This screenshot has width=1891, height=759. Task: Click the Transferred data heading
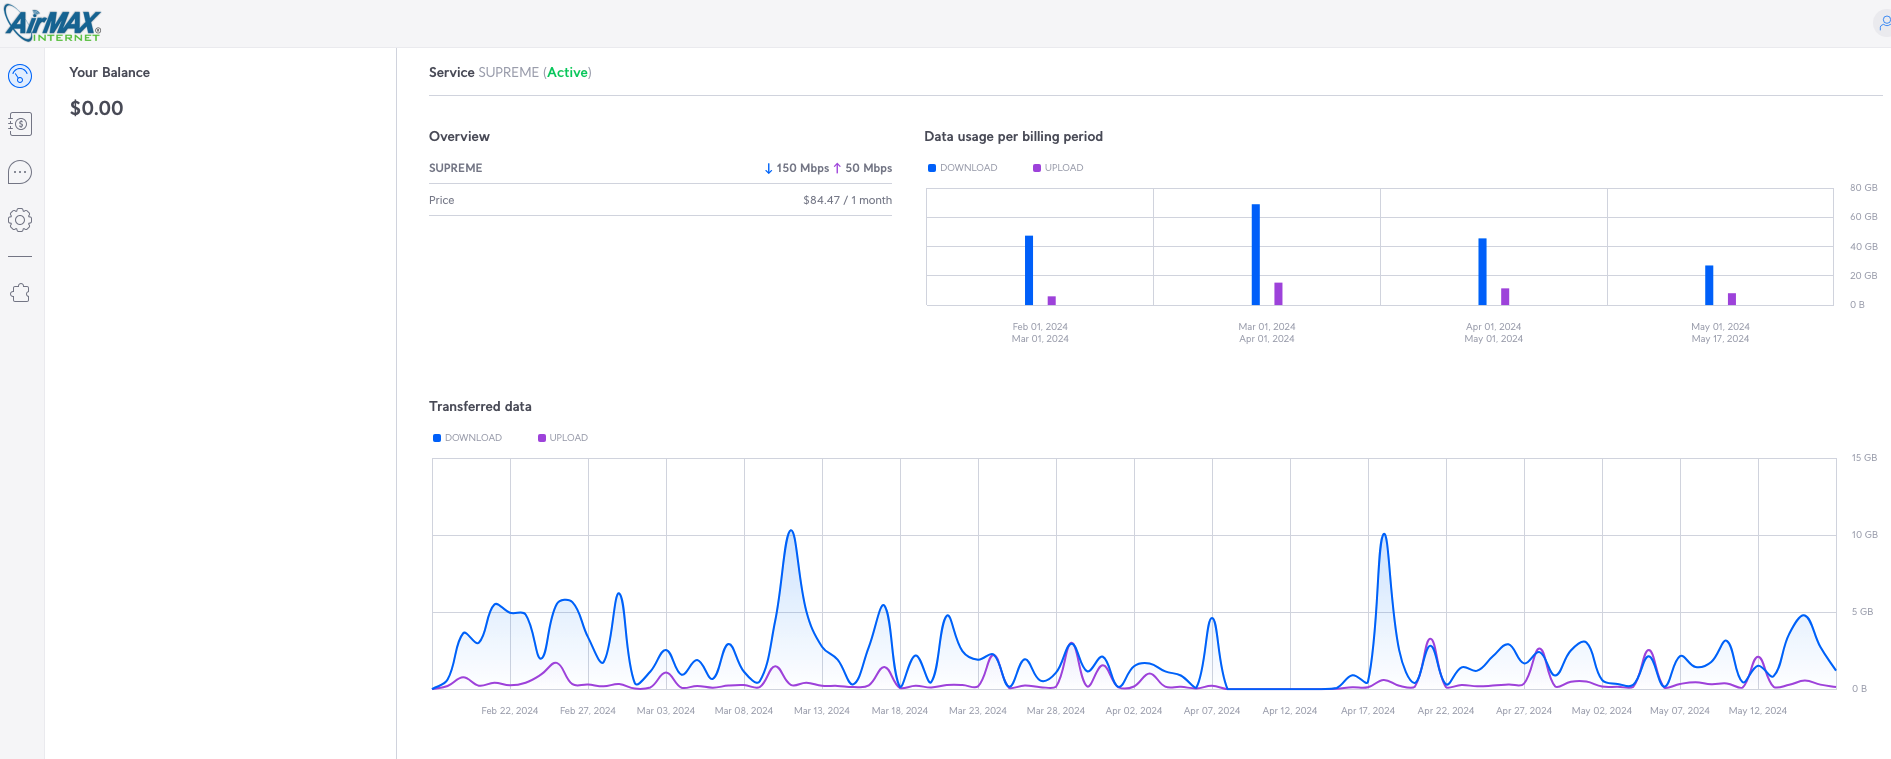tap(480, 407)
